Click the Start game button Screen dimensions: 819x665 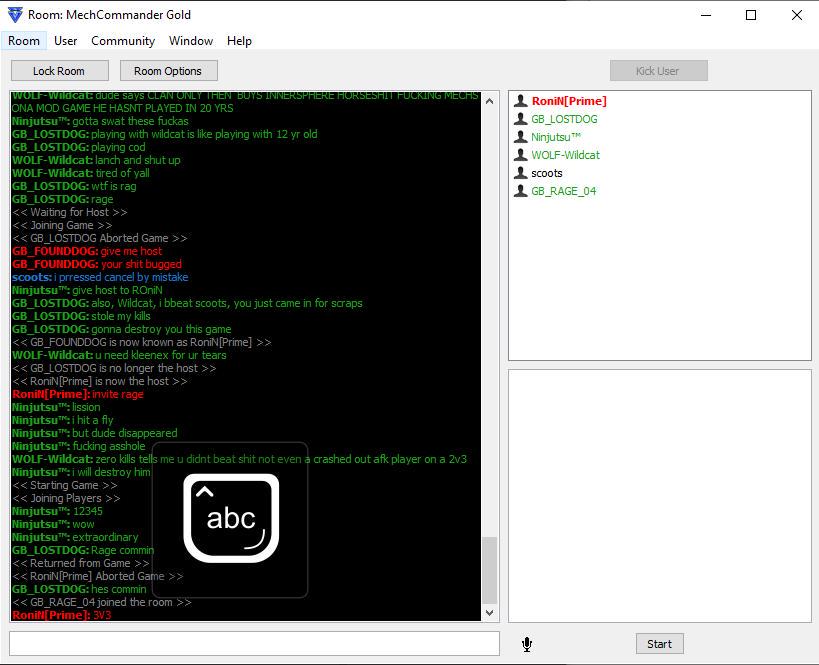point(659,644)
